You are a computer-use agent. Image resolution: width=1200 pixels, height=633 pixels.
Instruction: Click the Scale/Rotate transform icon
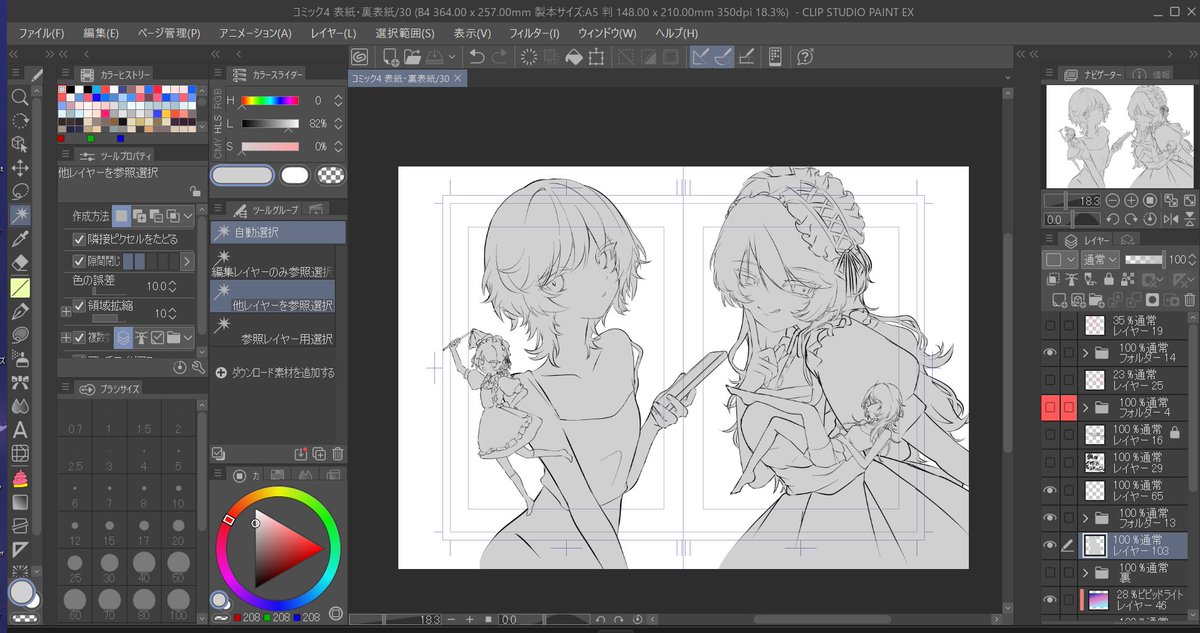coord(597,57)
